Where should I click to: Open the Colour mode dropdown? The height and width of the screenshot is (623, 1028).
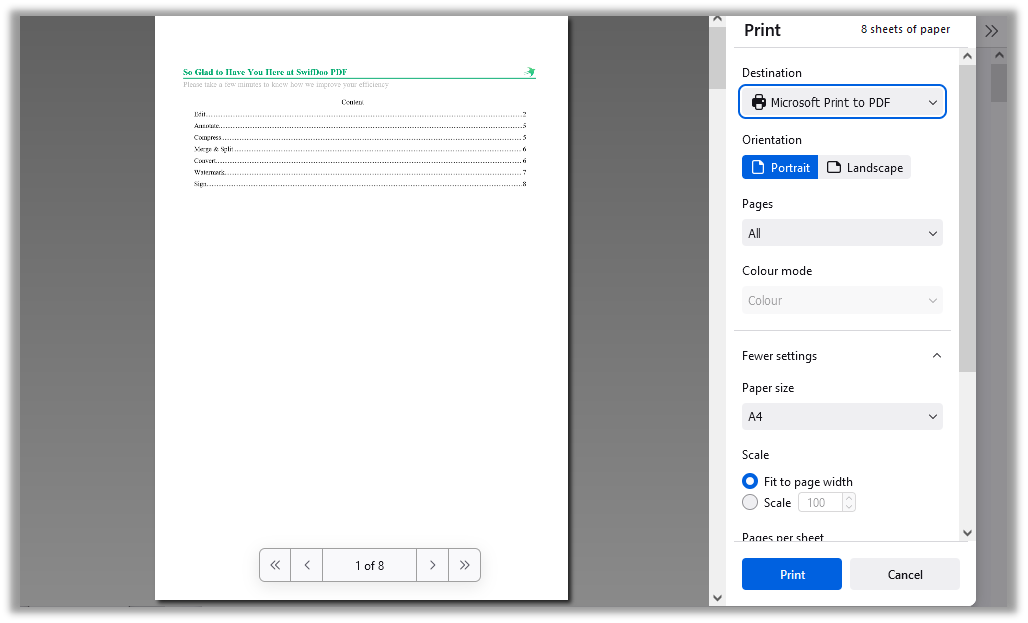(x=842, y=300)
